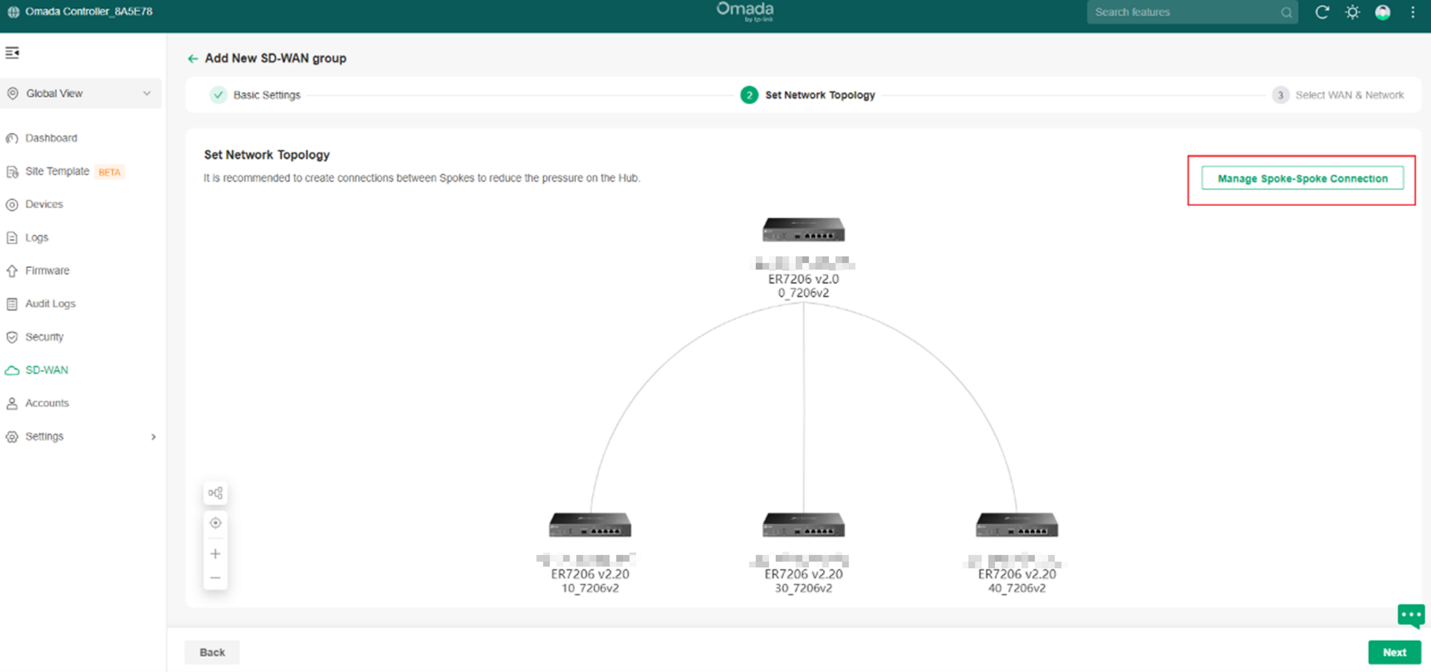The image size is (1431, 672).
Task: Expand Settings submenu arrow
Action: tap(153, 437)
